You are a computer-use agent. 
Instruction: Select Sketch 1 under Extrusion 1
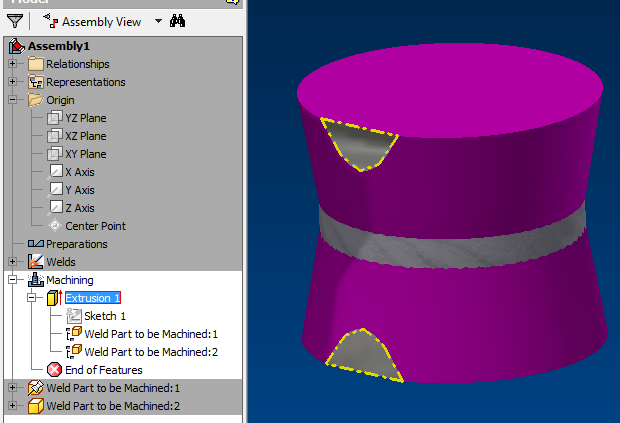(105, 316)
